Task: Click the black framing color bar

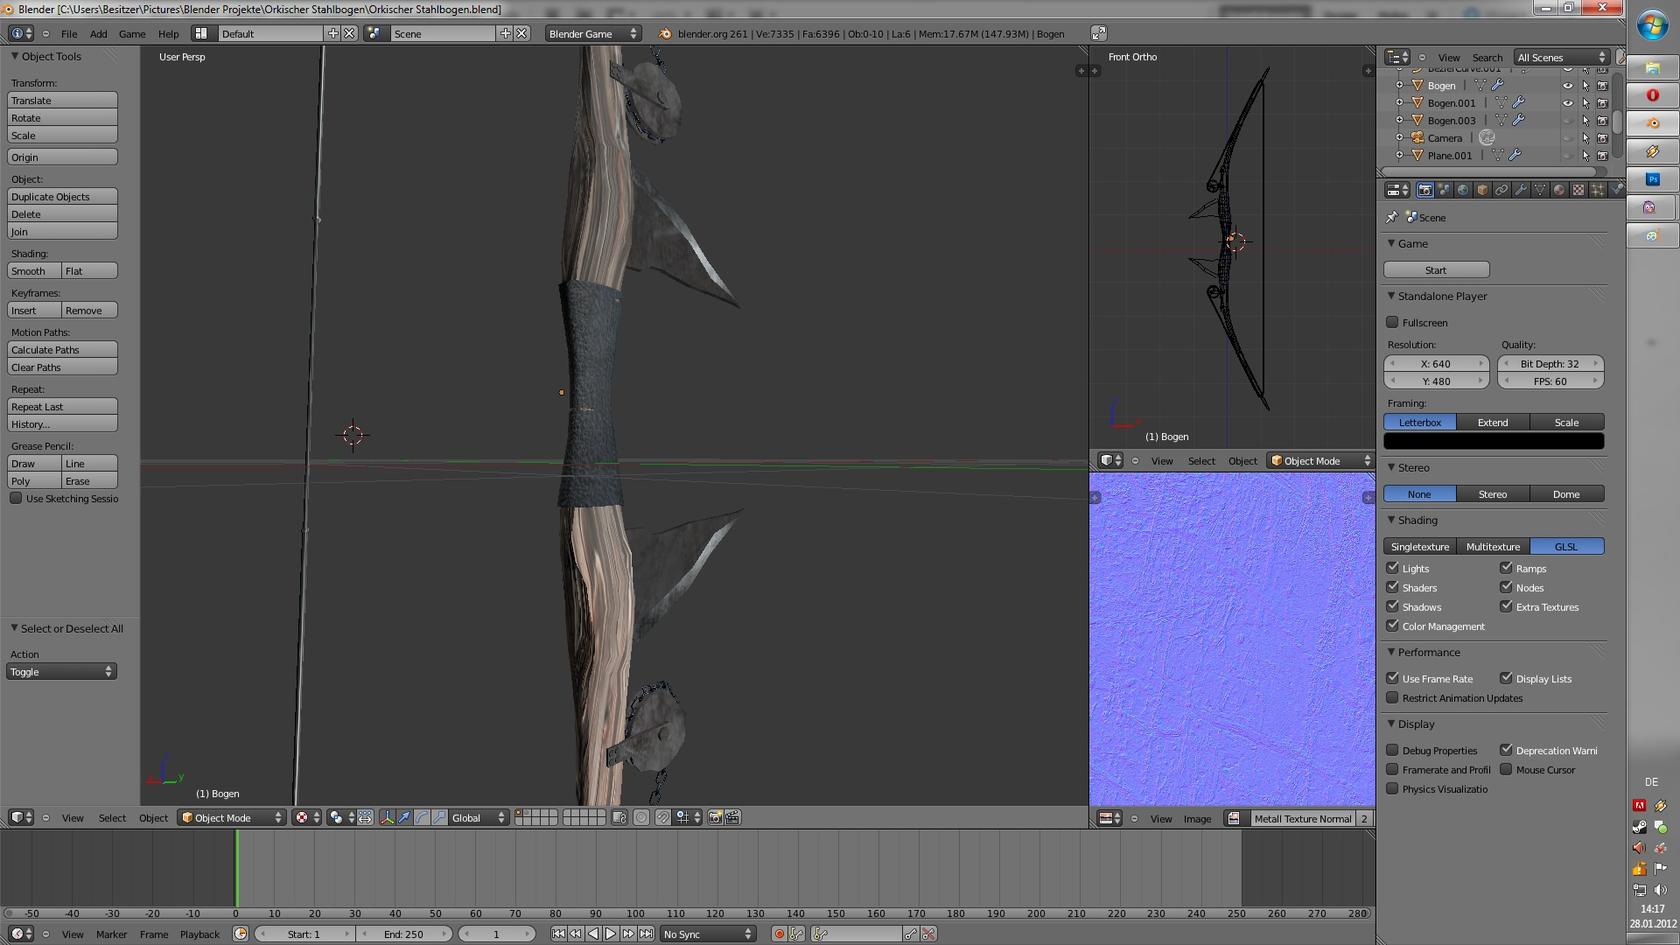Action: 1493,441
